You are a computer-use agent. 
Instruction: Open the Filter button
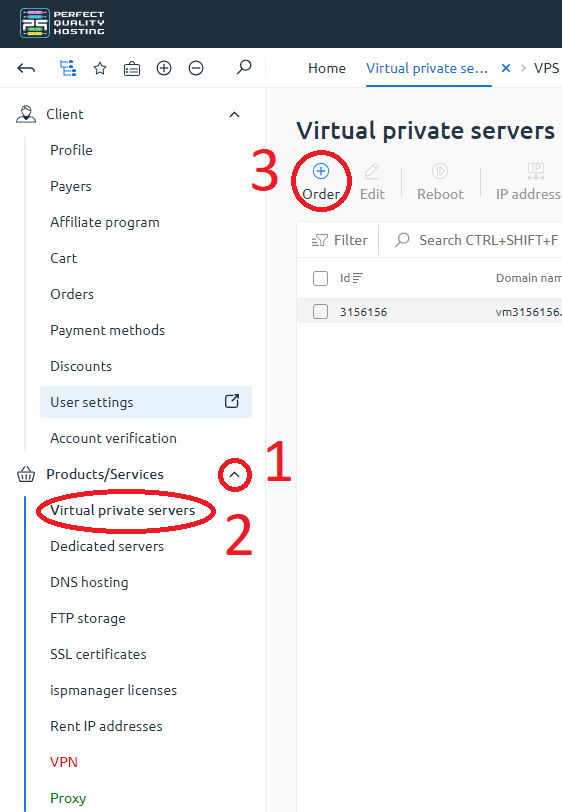(340, 240)
